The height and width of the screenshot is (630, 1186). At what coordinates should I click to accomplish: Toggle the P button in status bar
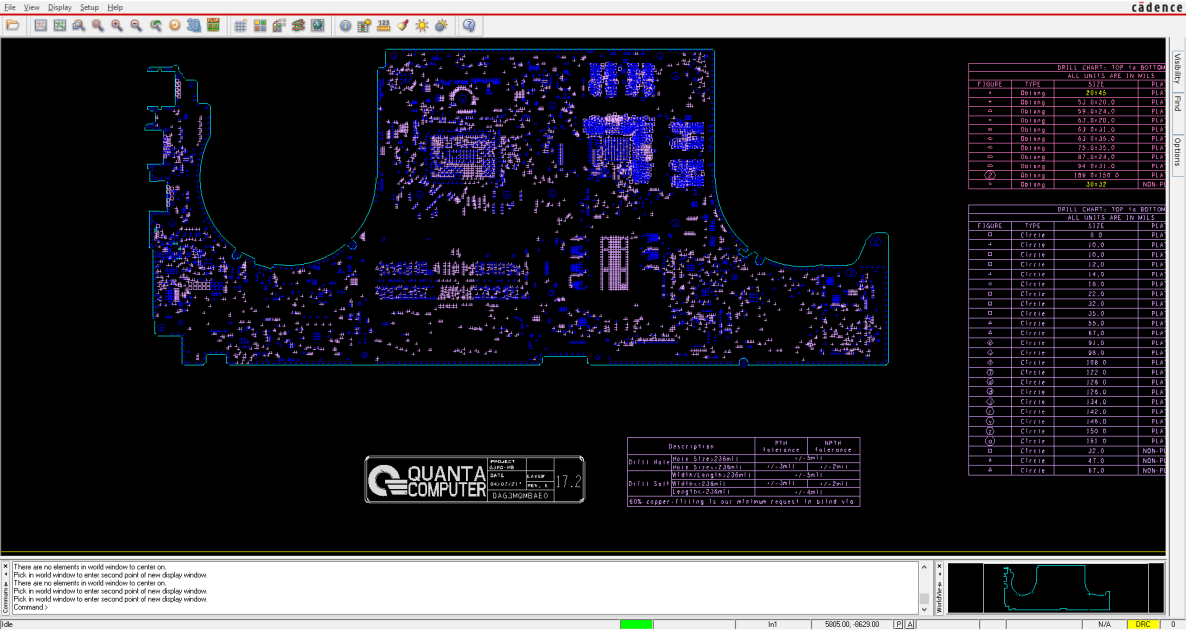click(899, 624)
